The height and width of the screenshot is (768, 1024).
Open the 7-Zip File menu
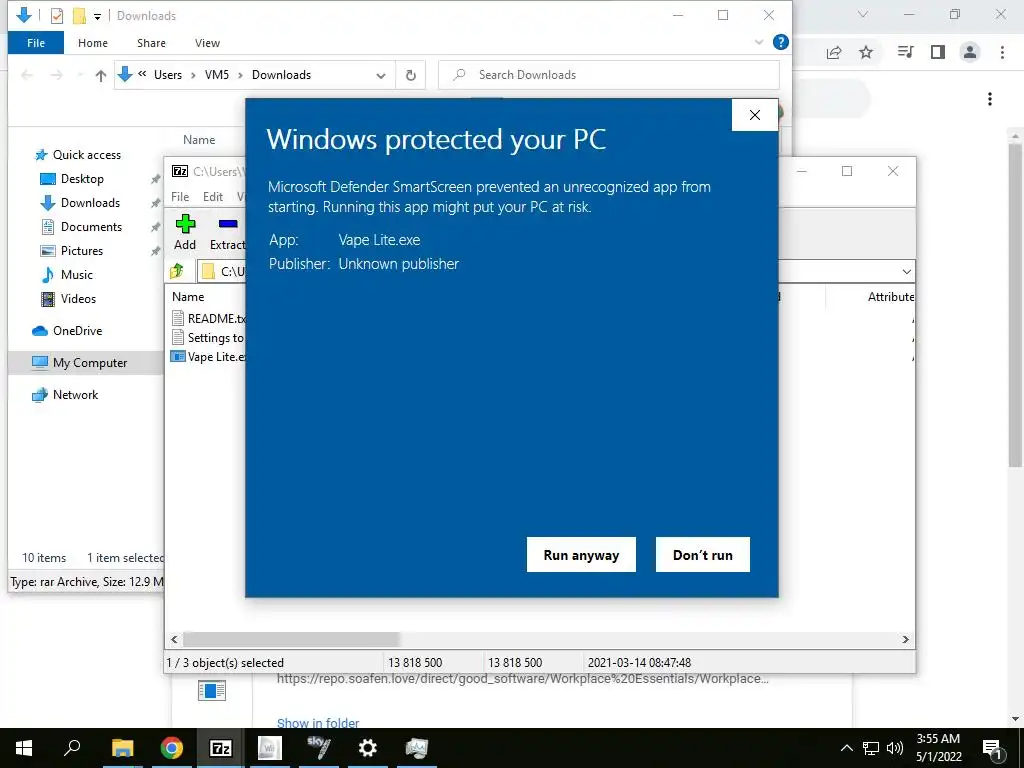click(180, 197)
